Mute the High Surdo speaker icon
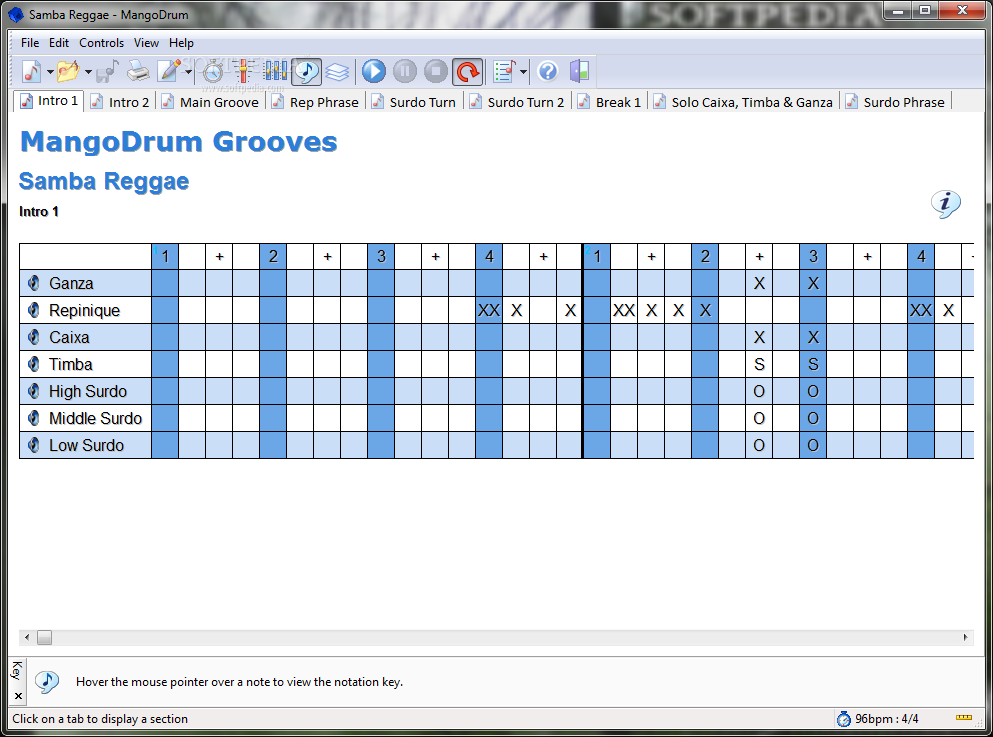This screenshot has width=993, height=737. point(34,391)
